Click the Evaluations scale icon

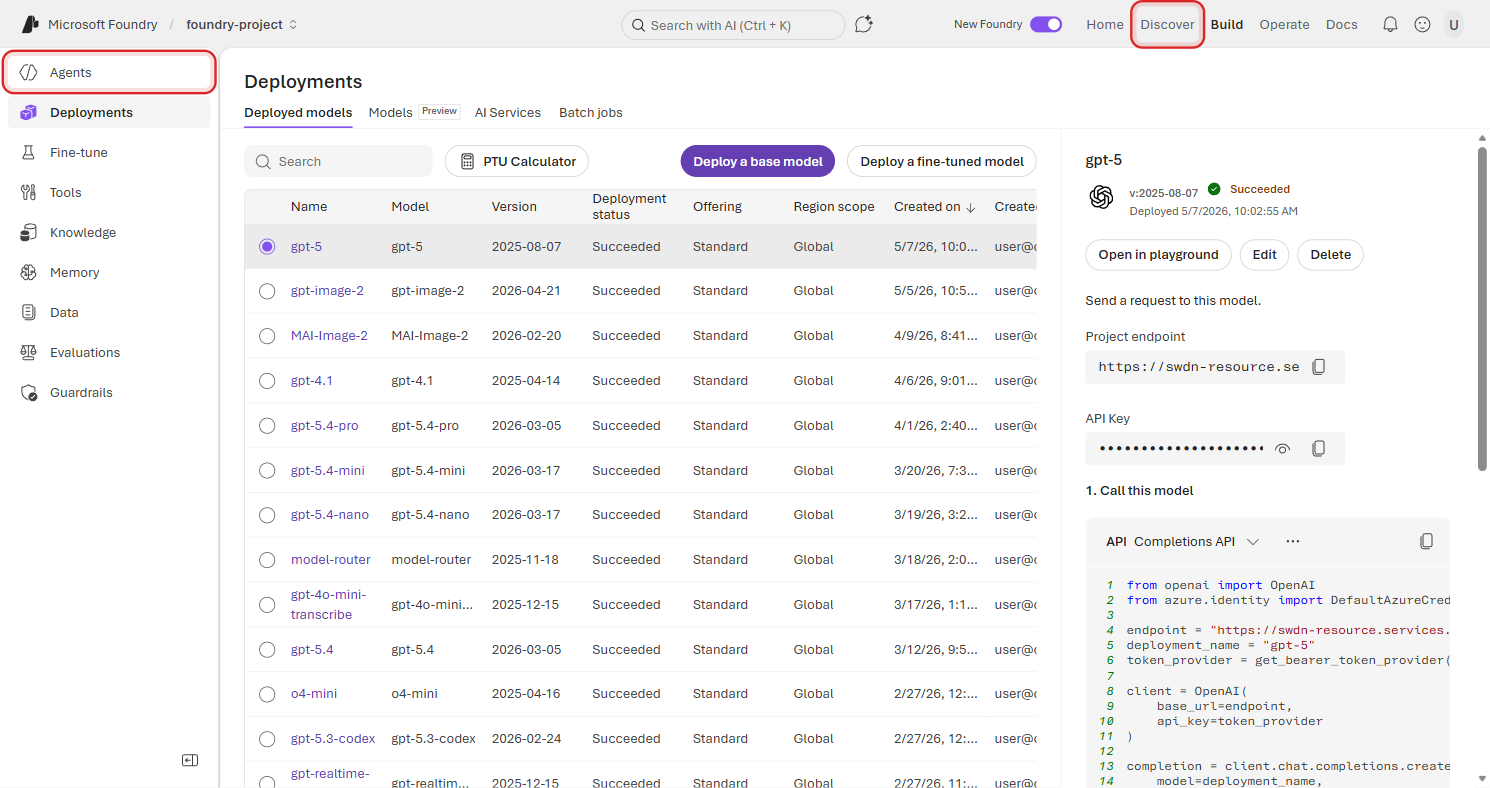pos(29,352)
